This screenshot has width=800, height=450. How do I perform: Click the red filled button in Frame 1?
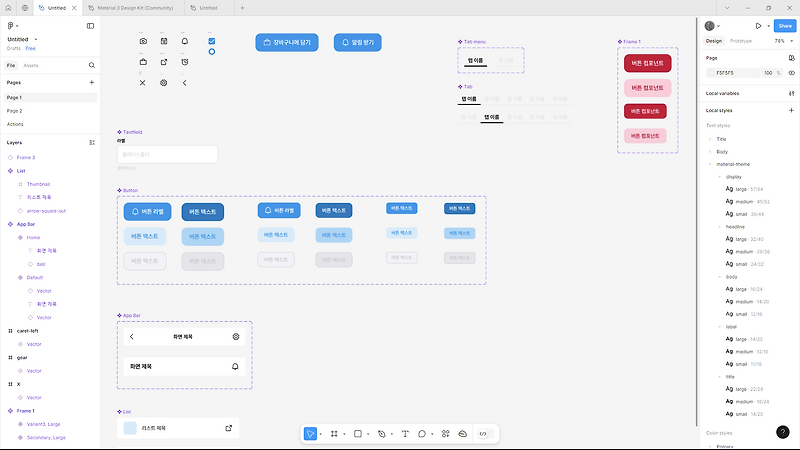(x=647, y=63)
